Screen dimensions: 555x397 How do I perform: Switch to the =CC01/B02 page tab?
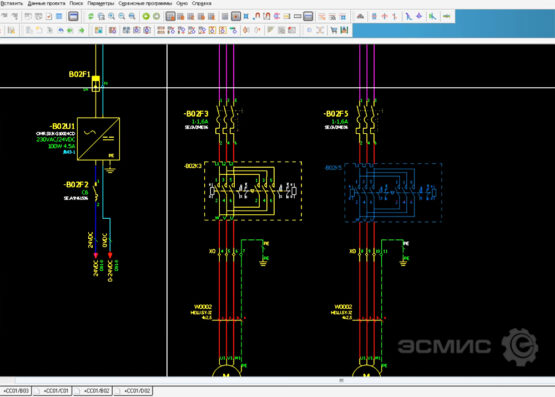tap(93, 391)
